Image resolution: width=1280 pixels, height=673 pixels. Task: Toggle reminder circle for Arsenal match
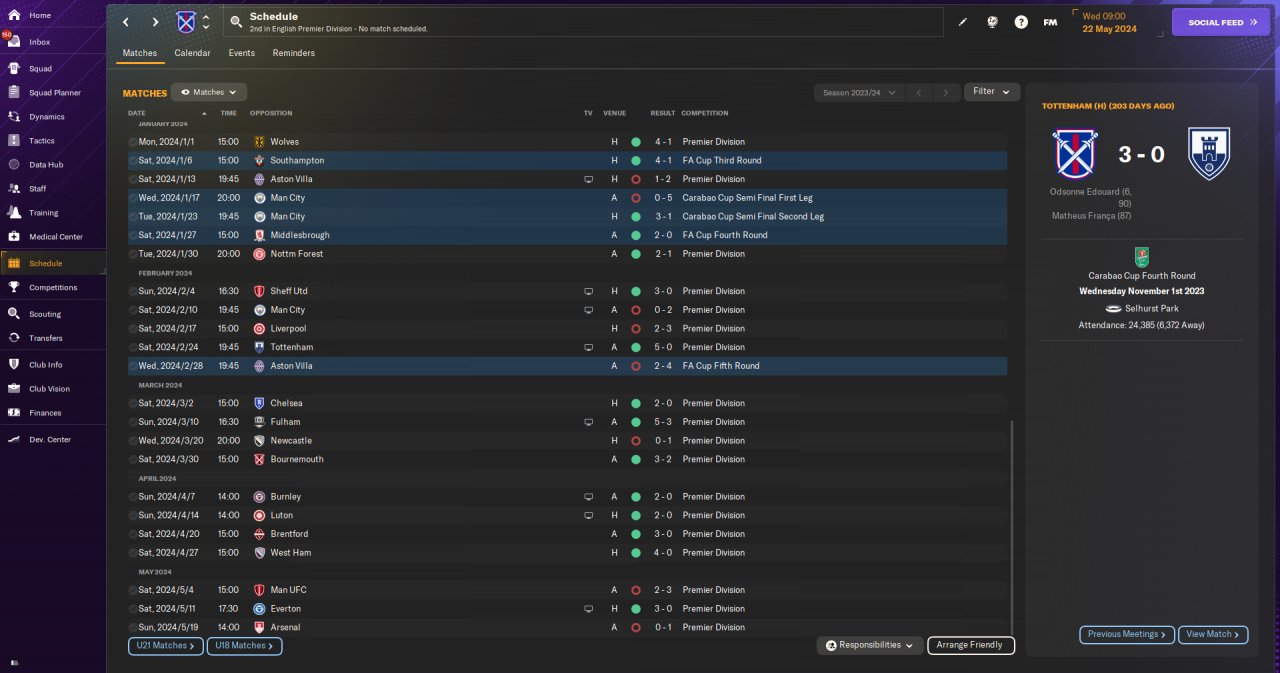tap(133, 628)
